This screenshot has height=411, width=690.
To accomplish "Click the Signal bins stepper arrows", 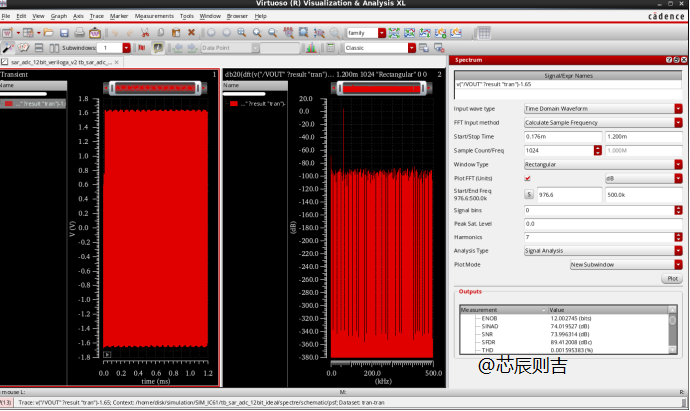I will click(678, 210).
